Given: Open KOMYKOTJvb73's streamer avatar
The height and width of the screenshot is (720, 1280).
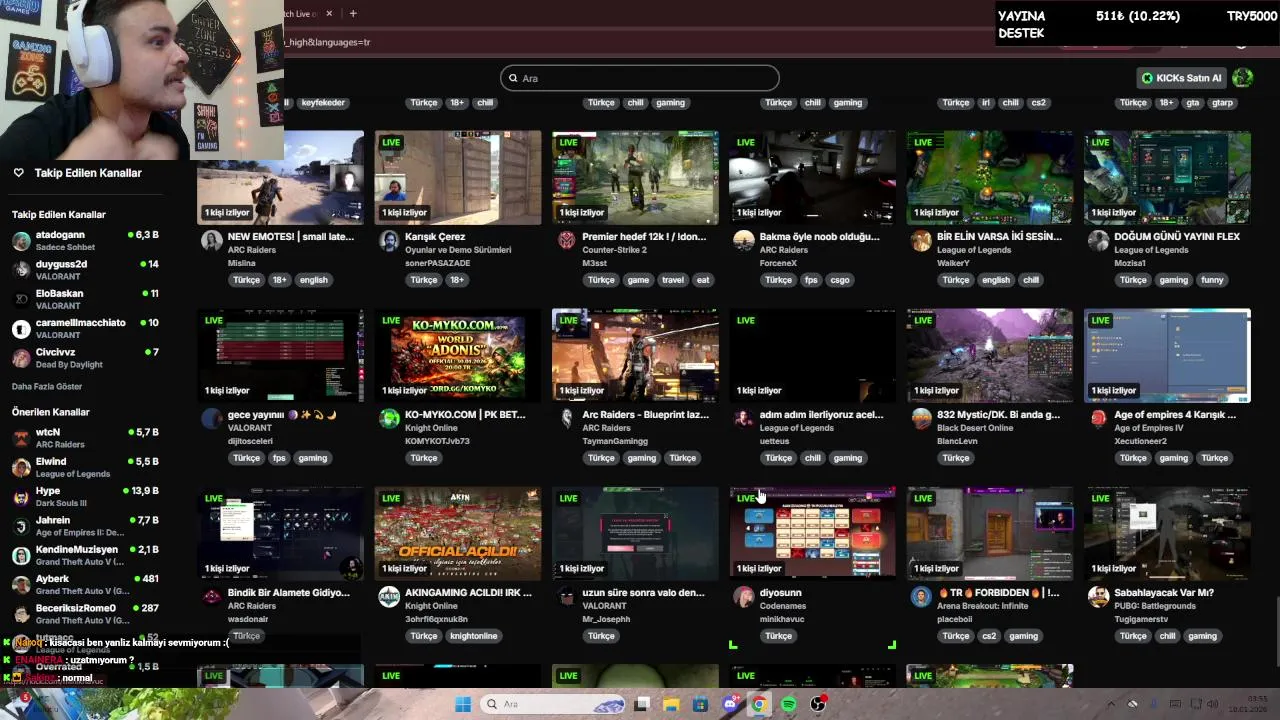Looking at the screenshot, I should coord(389,419).
